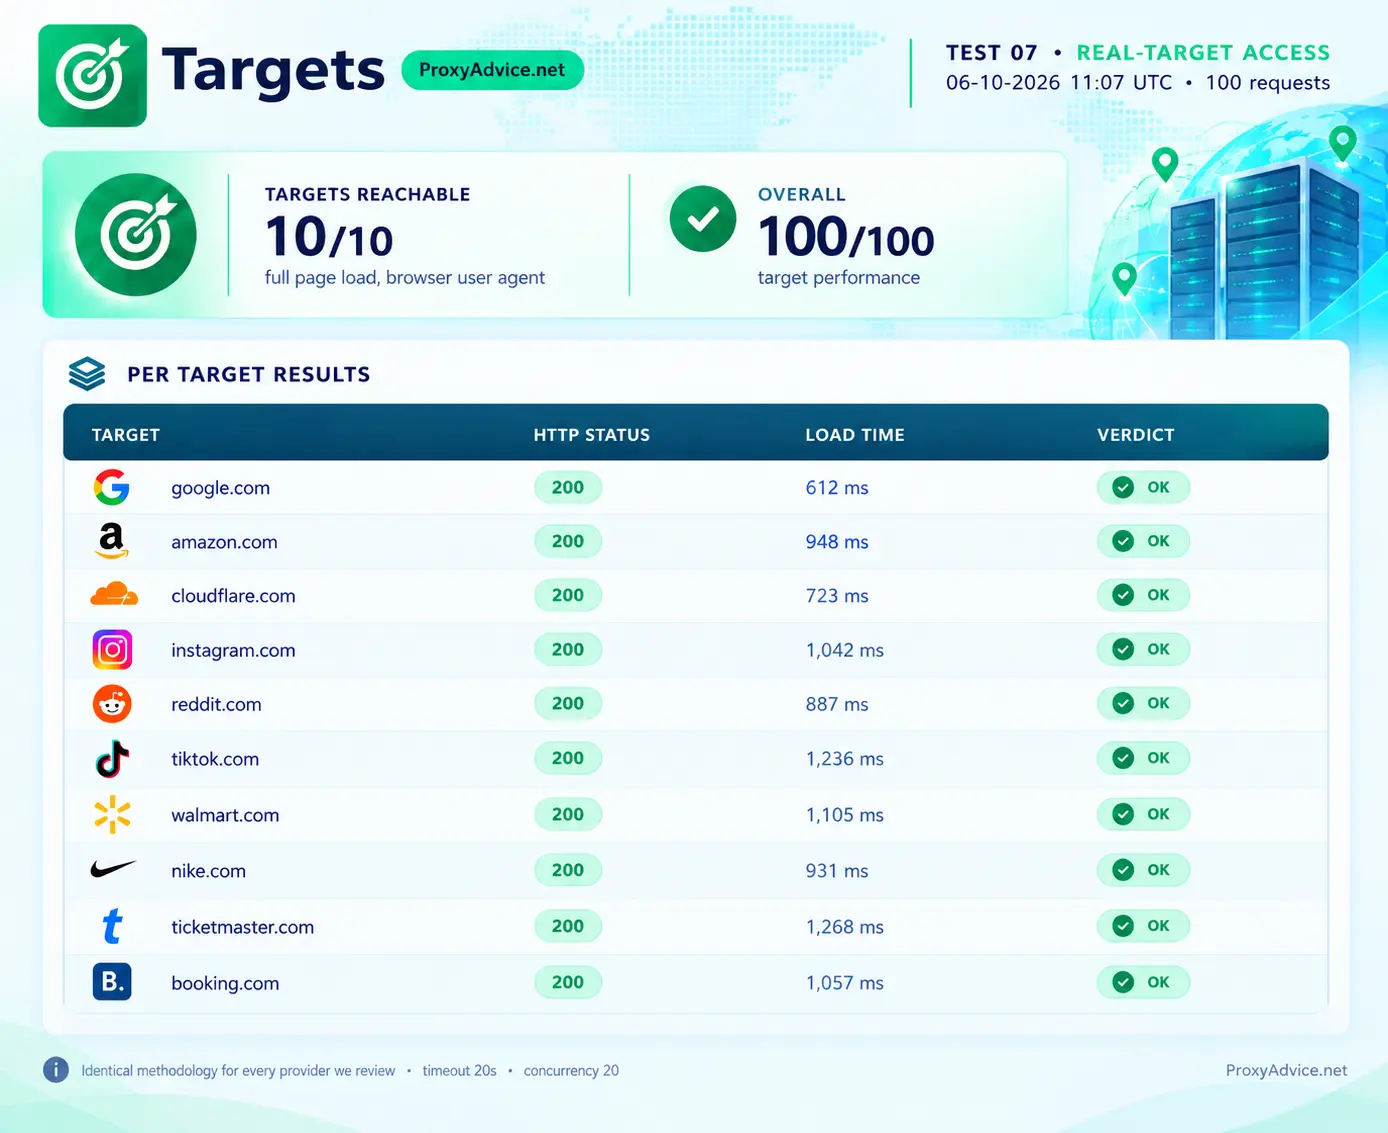Click the layers icon beside Per Target Results

87,374
